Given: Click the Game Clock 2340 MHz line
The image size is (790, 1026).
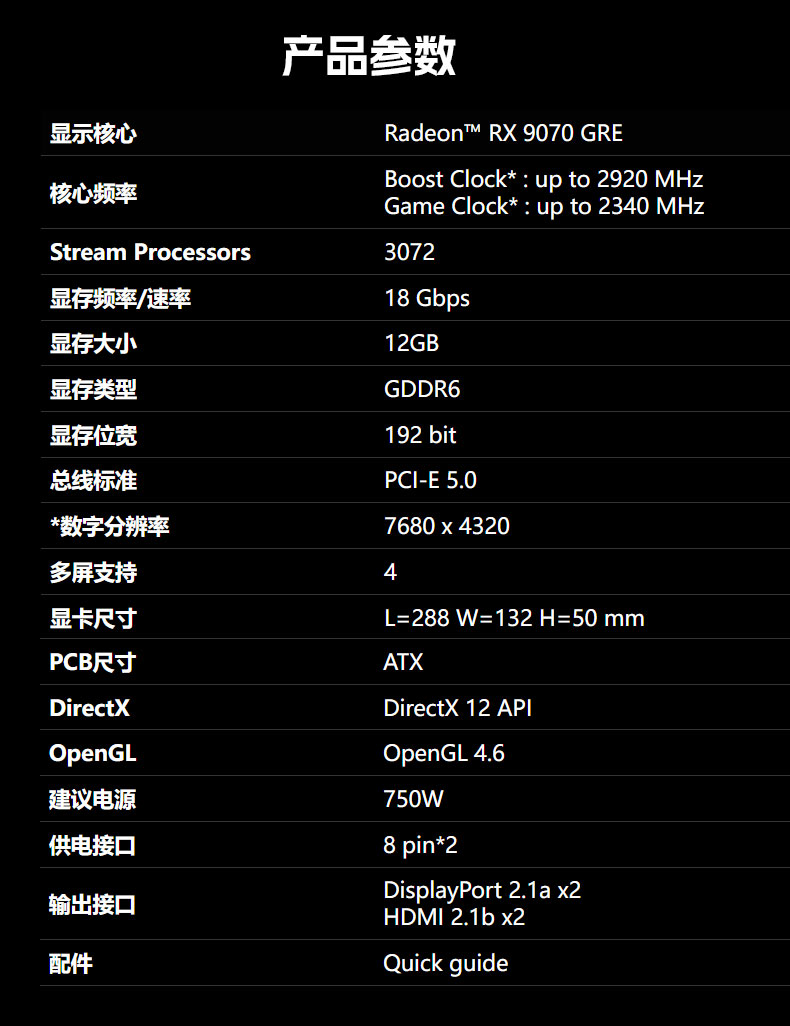Looking at the screenshot, I should point(544,206).
